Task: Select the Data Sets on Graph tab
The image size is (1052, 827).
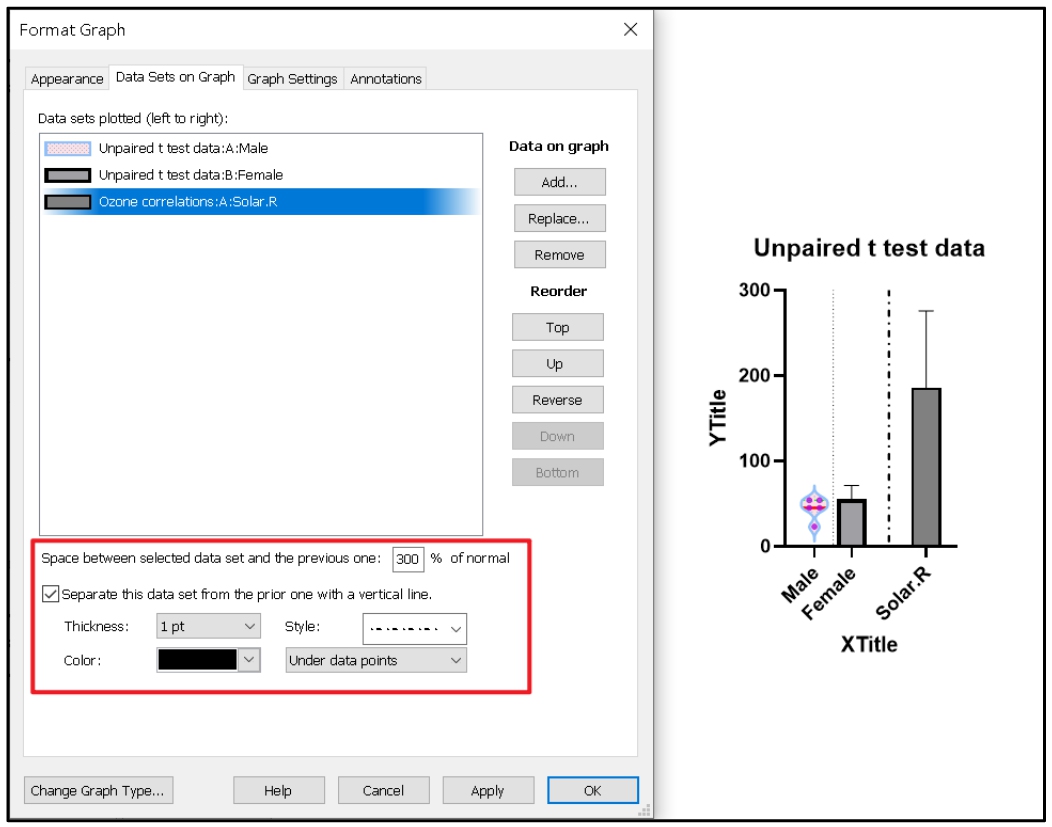Action: (x=175, y=77)
